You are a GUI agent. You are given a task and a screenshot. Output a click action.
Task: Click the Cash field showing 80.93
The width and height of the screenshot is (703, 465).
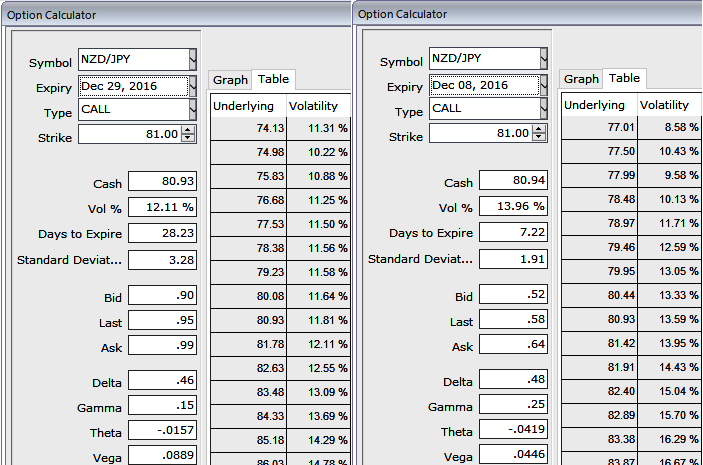click(x=163, y=181)
